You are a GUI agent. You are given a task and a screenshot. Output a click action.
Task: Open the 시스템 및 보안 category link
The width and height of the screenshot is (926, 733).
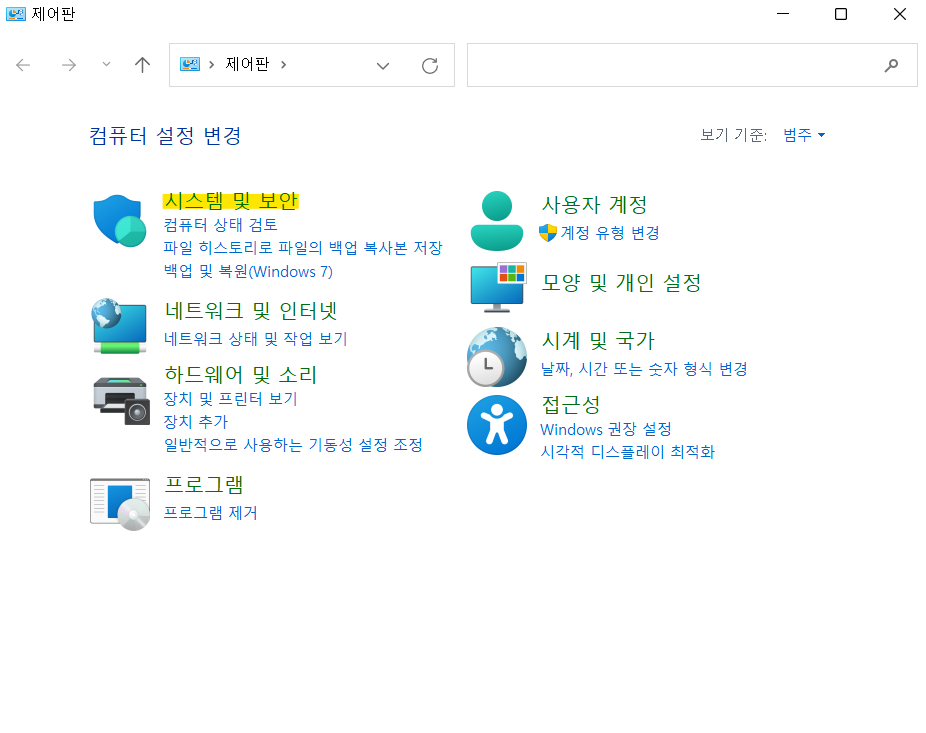231,201
